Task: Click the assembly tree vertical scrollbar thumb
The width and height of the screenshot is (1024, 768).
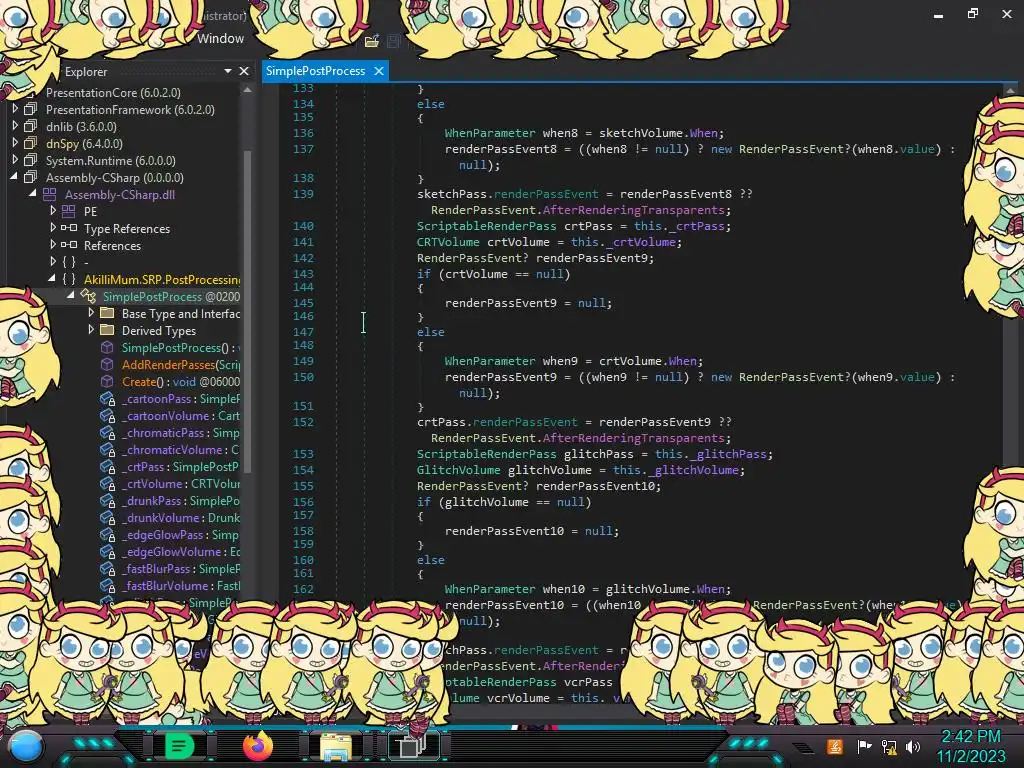Action: click(248, 310)
